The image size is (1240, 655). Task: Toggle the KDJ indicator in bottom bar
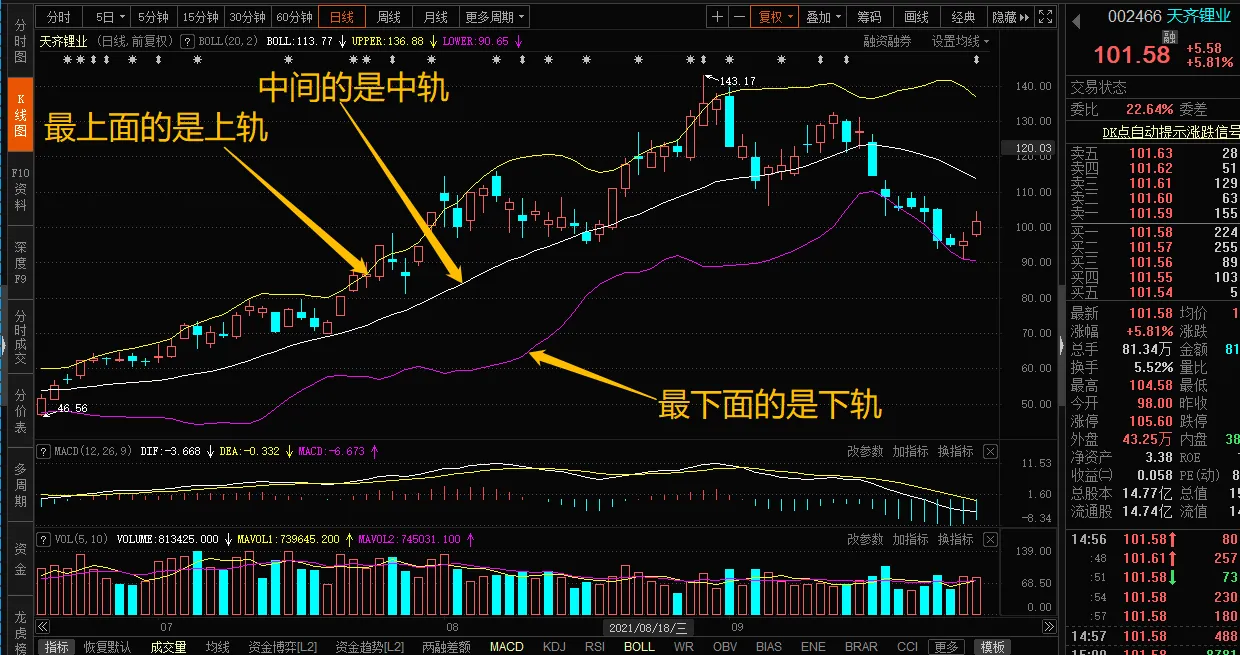click(553, 647)
